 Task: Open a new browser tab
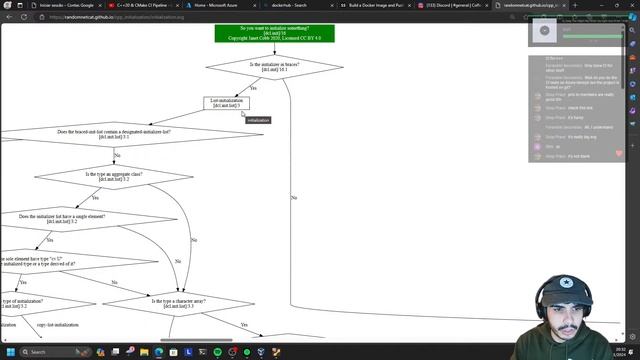[x=575, y=5]
